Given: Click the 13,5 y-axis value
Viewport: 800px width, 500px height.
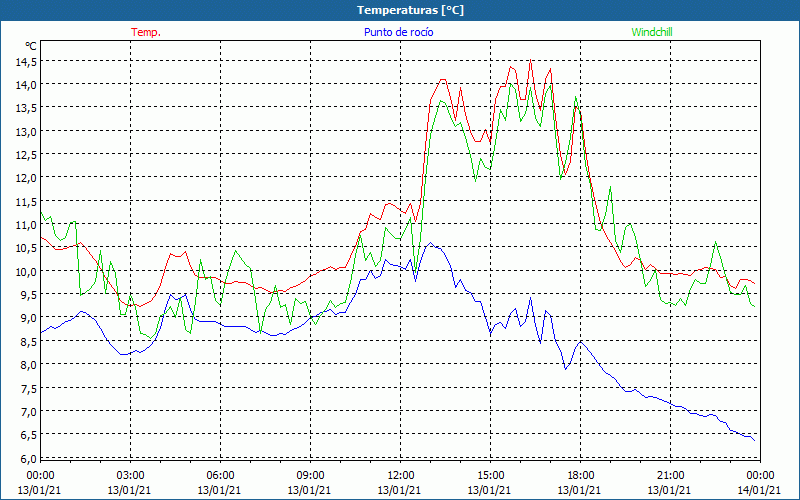Looking at the screenshot, I should pyautogui.click(x=27, y=109).
